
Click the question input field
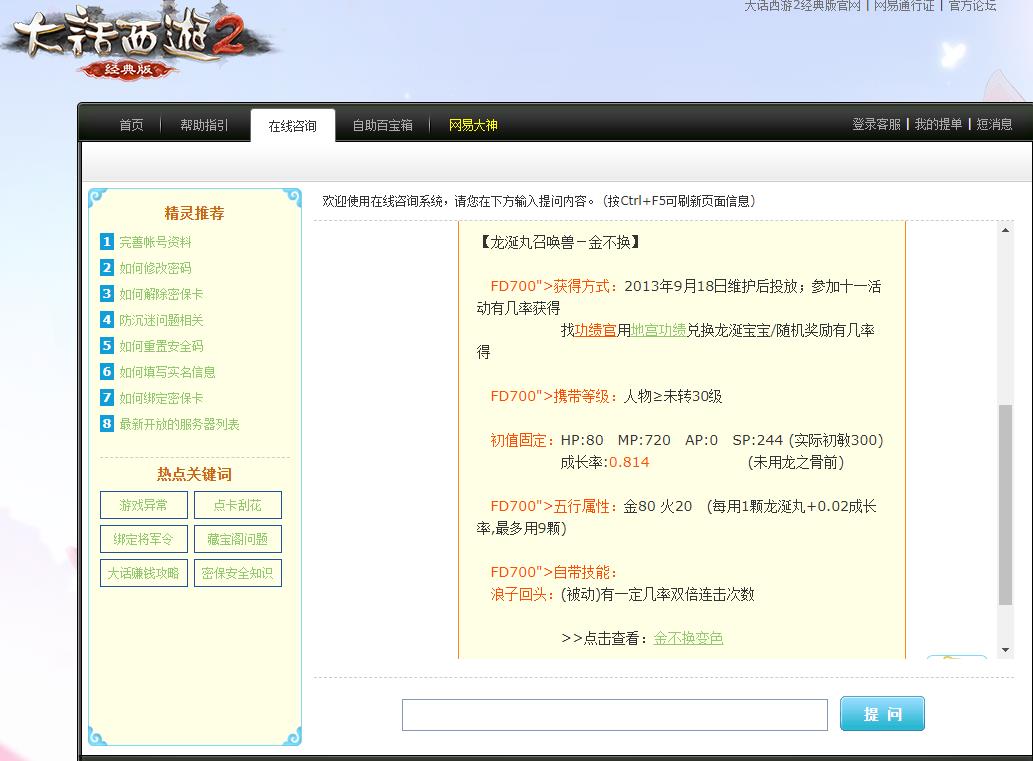(615, 715)
